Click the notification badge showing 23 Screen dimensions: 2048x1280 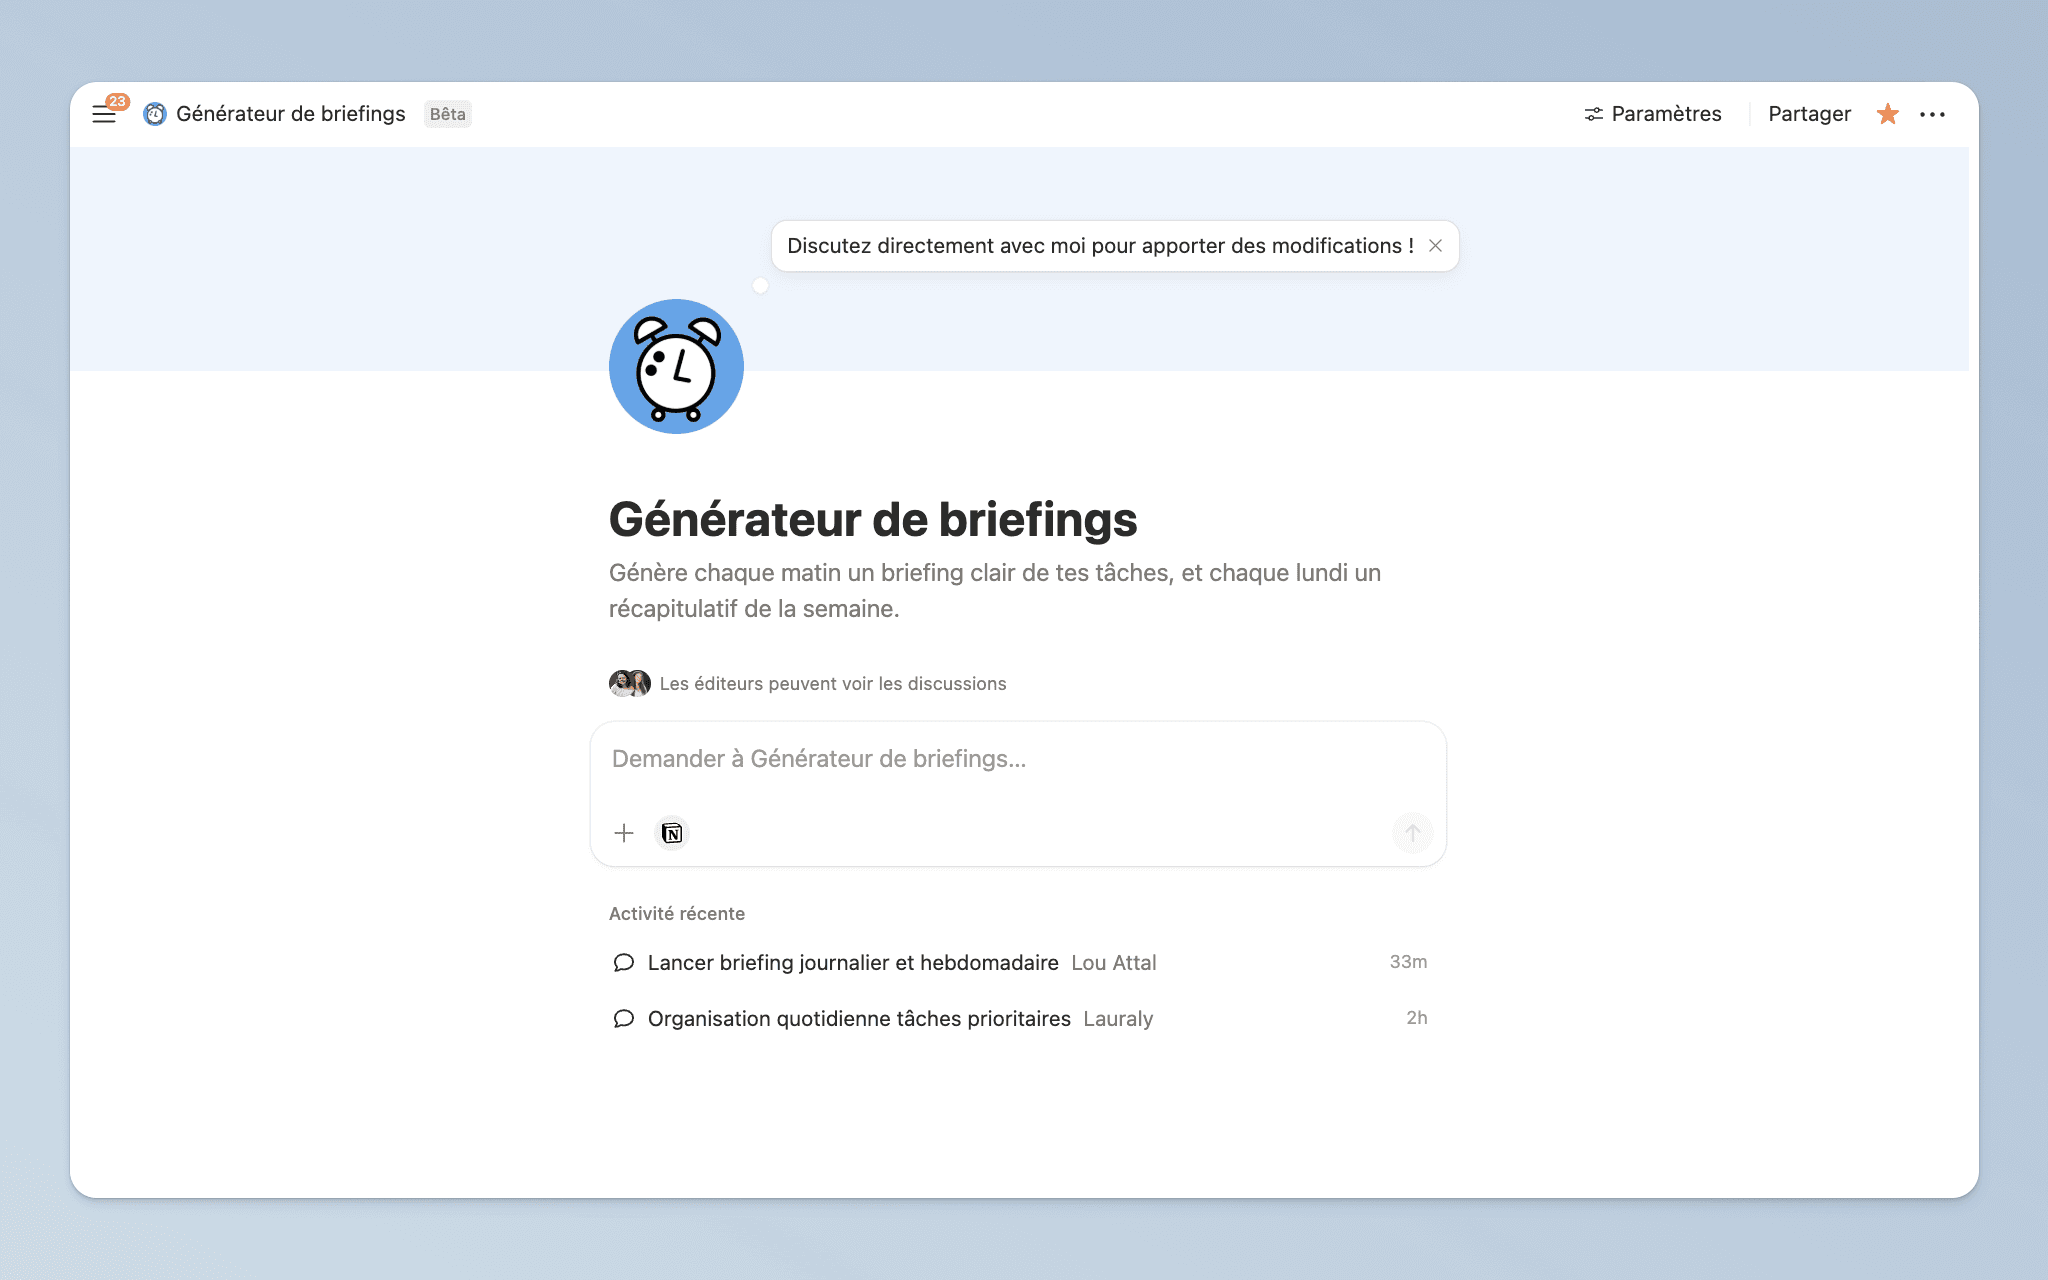tap(118, 99)
